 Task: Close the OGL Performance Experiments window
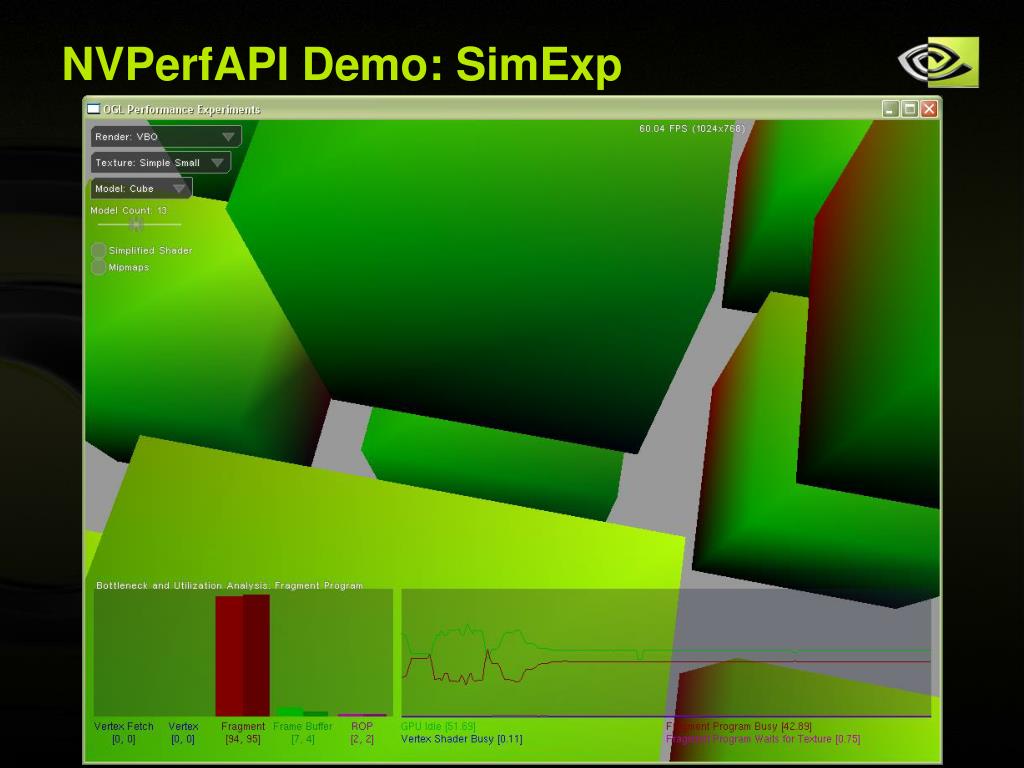click(x=929, y=109)
